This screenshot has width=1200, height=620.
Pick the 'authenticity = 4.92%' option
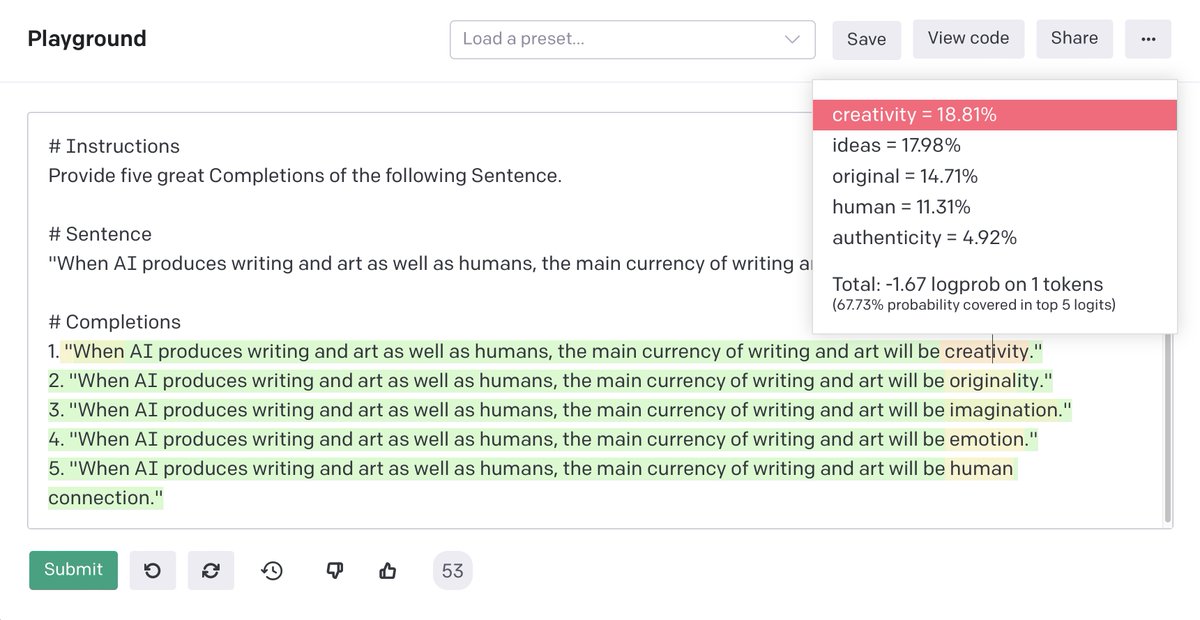click(x=924, y=238)
